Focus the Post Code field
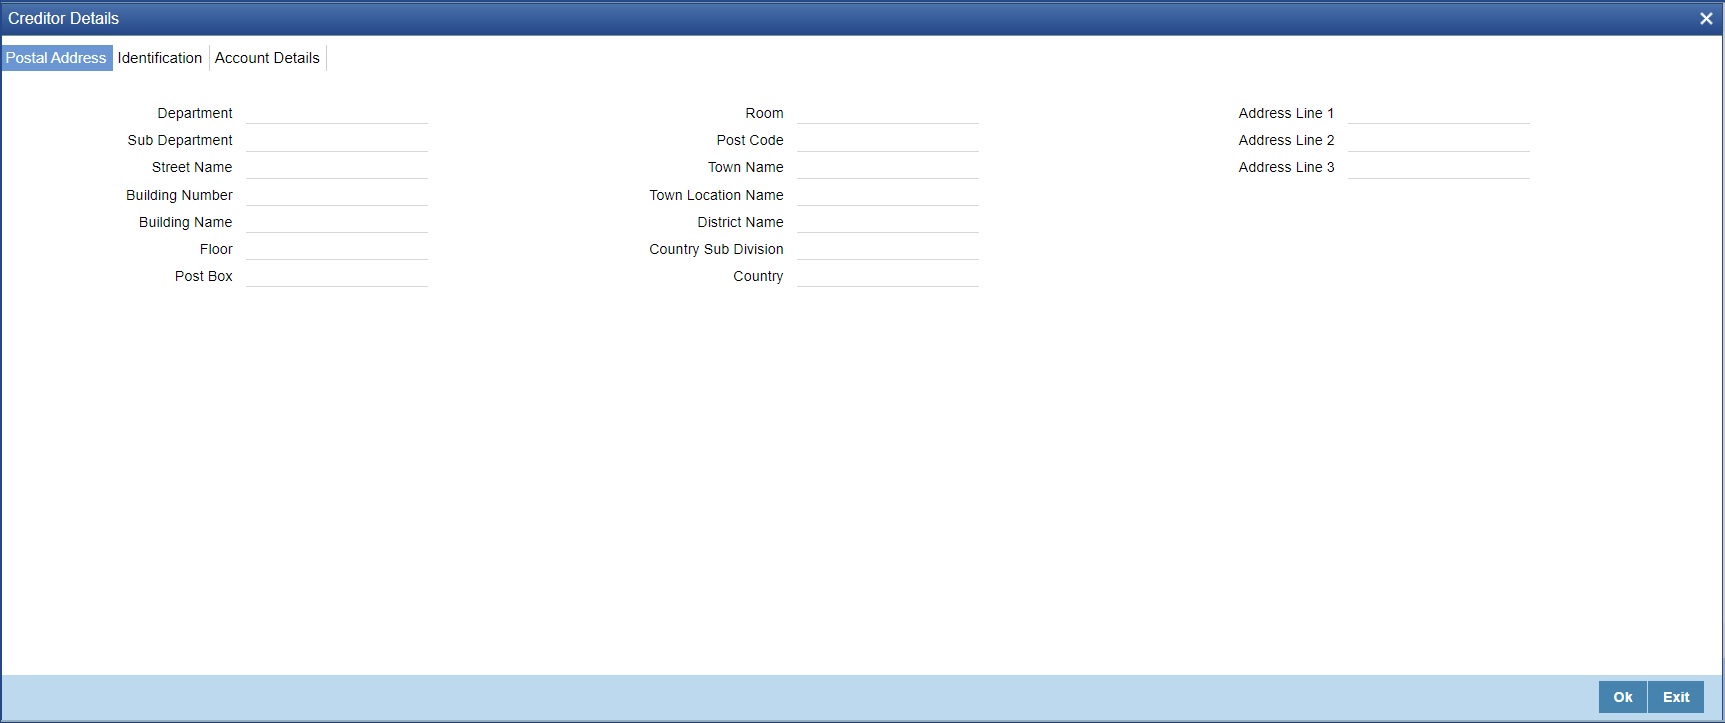1725x723 pixels. tap(888, 140)
